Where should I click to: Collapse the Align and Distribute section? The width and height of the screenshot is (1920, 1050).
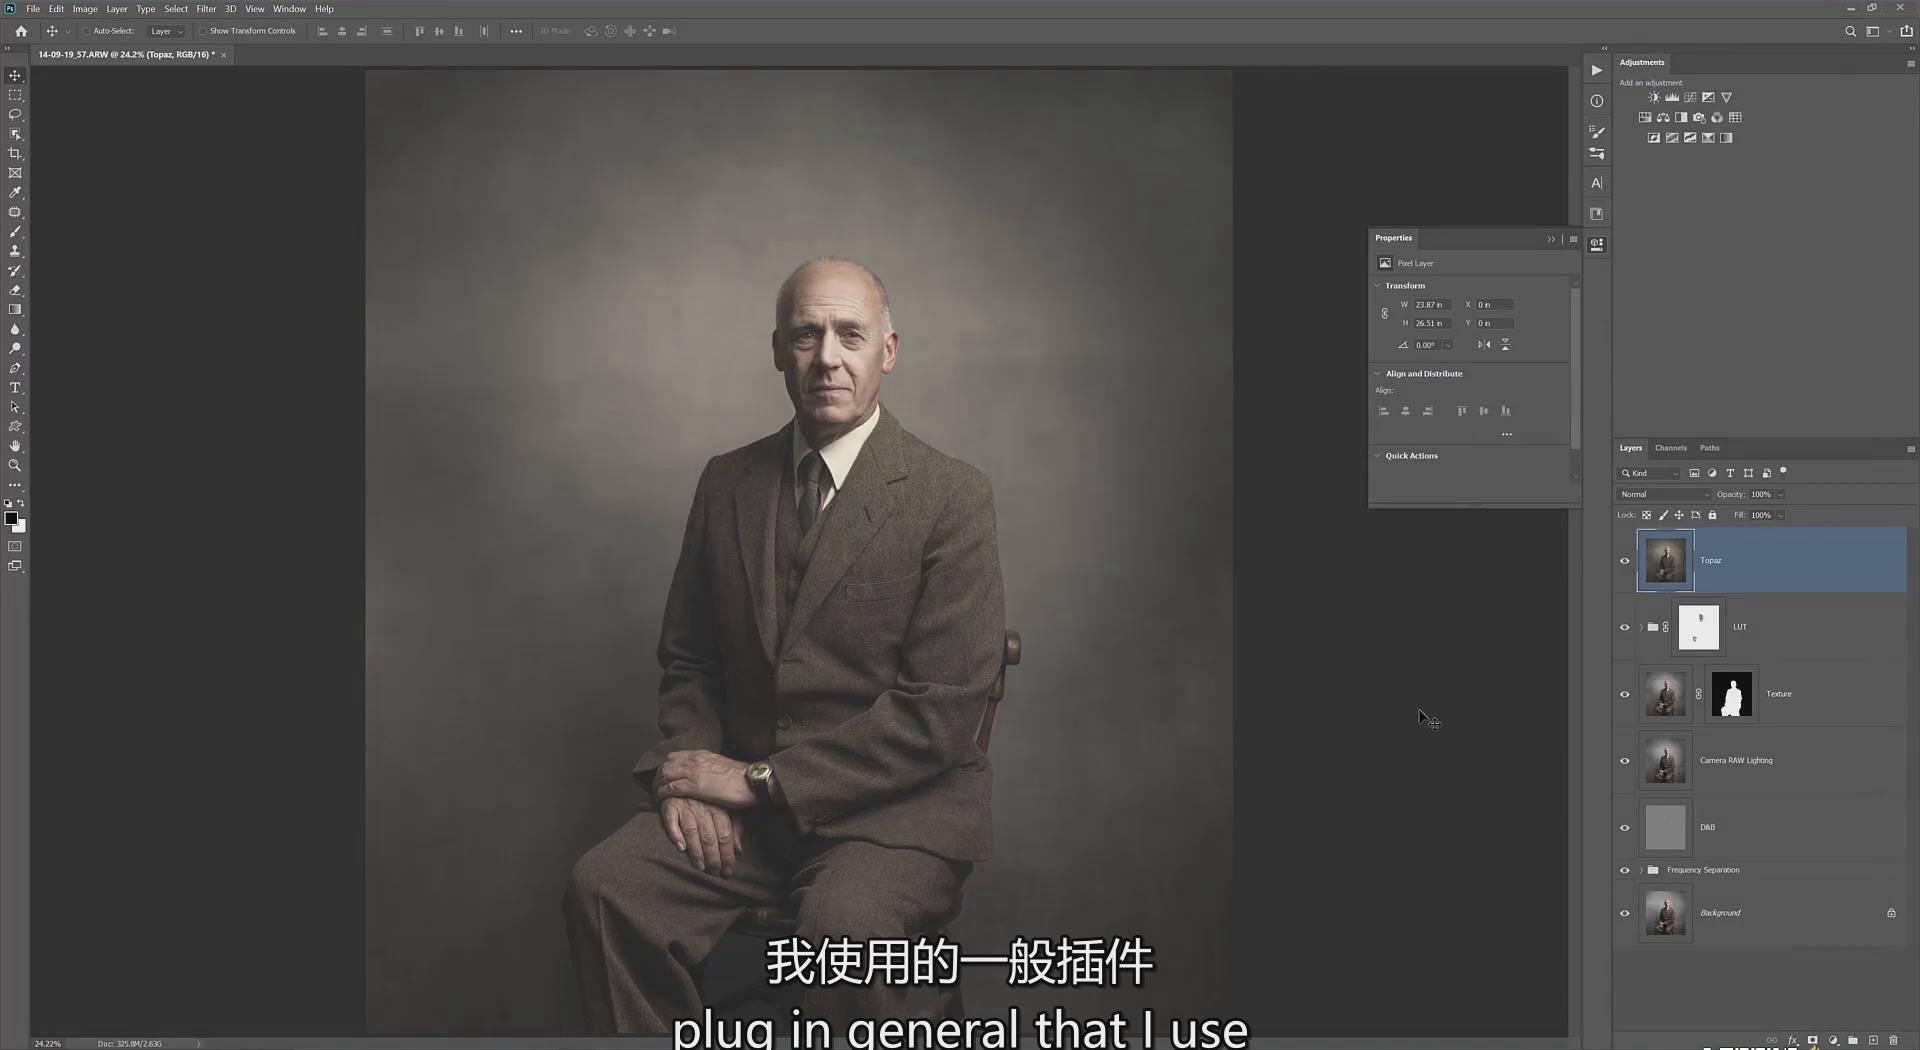1377,373
